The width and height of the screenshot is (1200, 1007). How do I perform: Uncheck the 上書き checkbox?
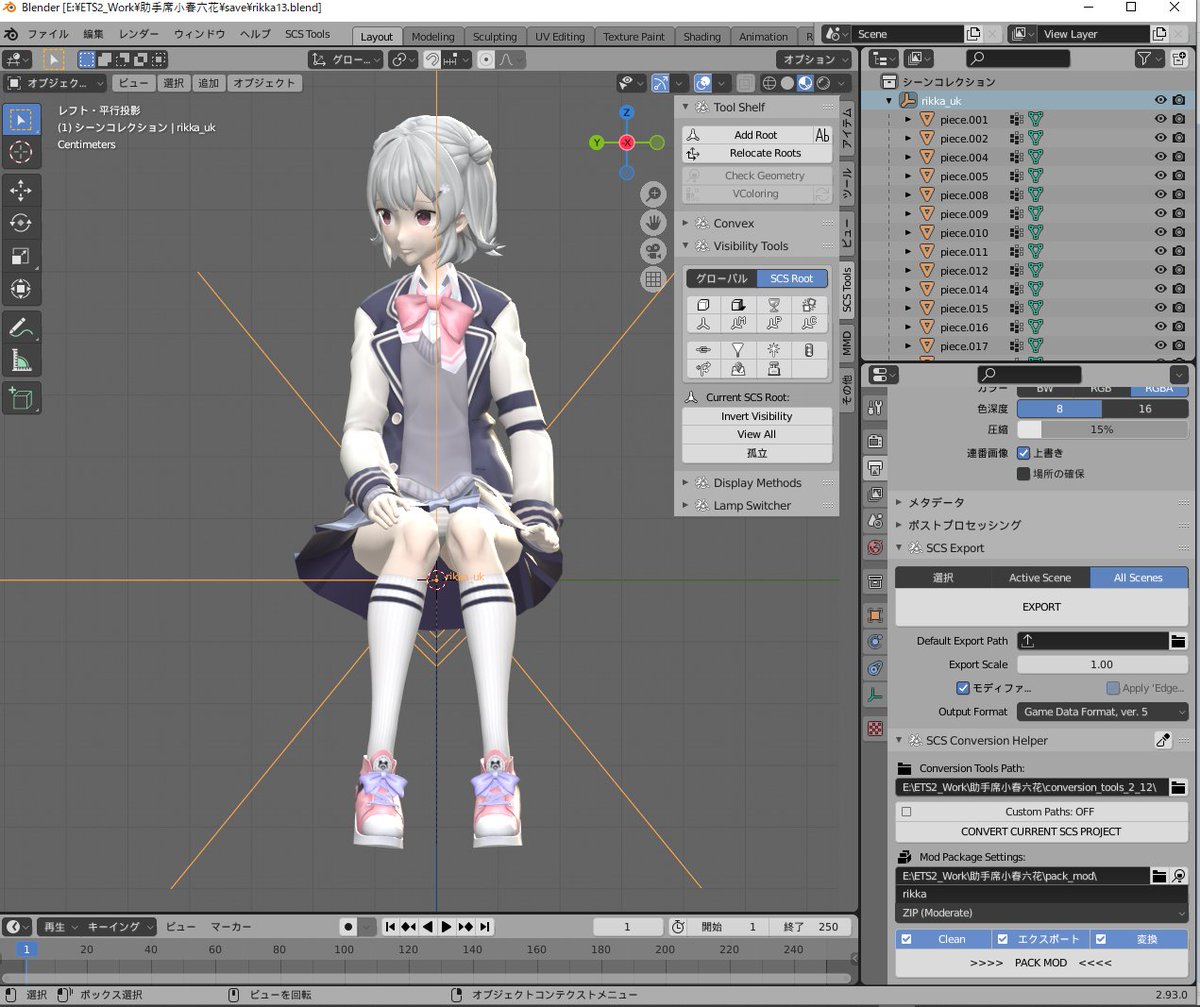pyautogui.click(x=1023, y=453)
